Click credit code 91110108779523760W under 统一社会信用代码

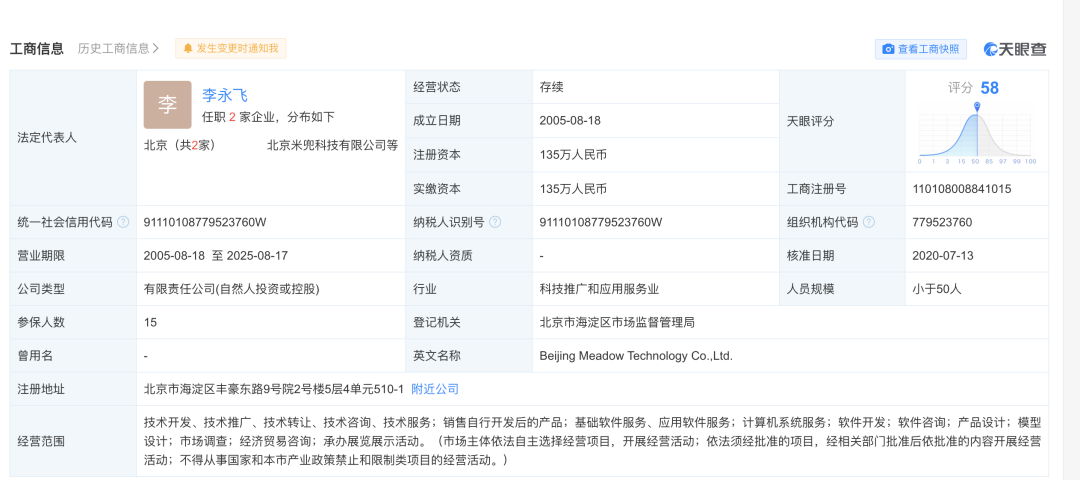click(x=205, y=222)
